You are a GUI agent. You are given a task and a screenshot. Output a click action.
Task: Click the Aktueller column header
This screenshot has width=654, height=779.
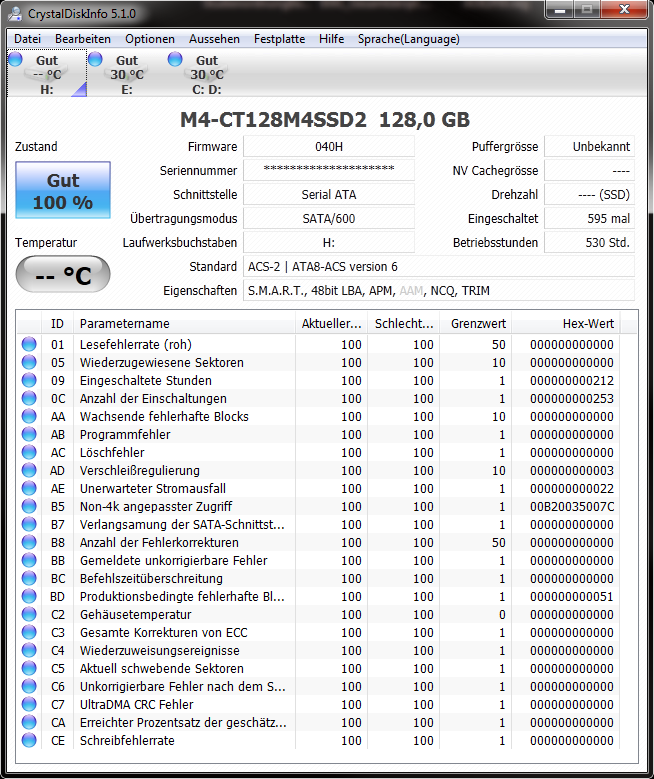tap(331, 324)
